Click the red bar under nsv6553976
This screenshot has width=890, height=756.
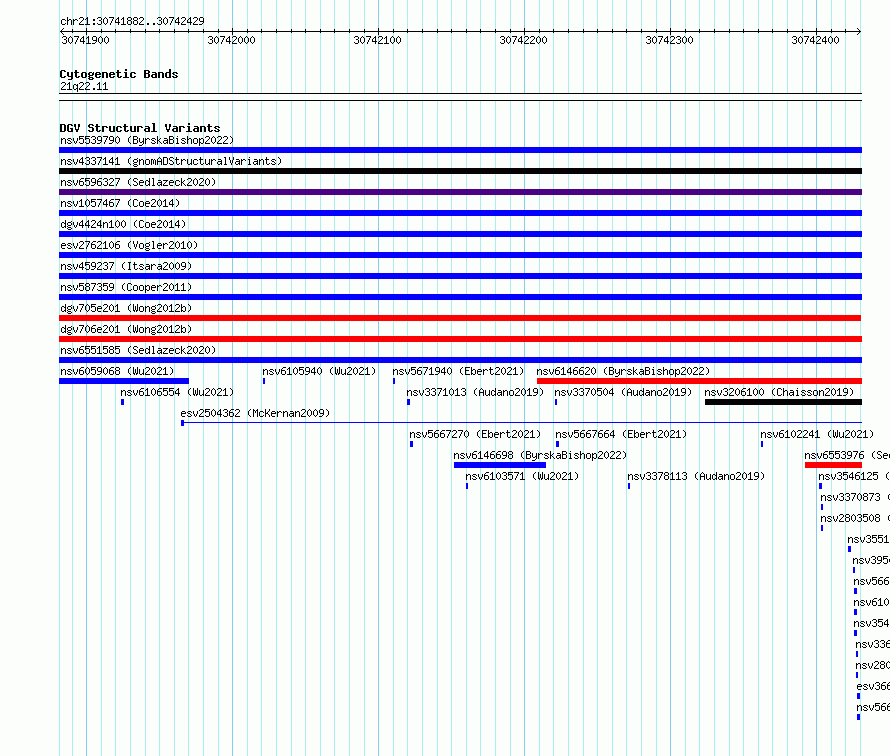[833, 465]
